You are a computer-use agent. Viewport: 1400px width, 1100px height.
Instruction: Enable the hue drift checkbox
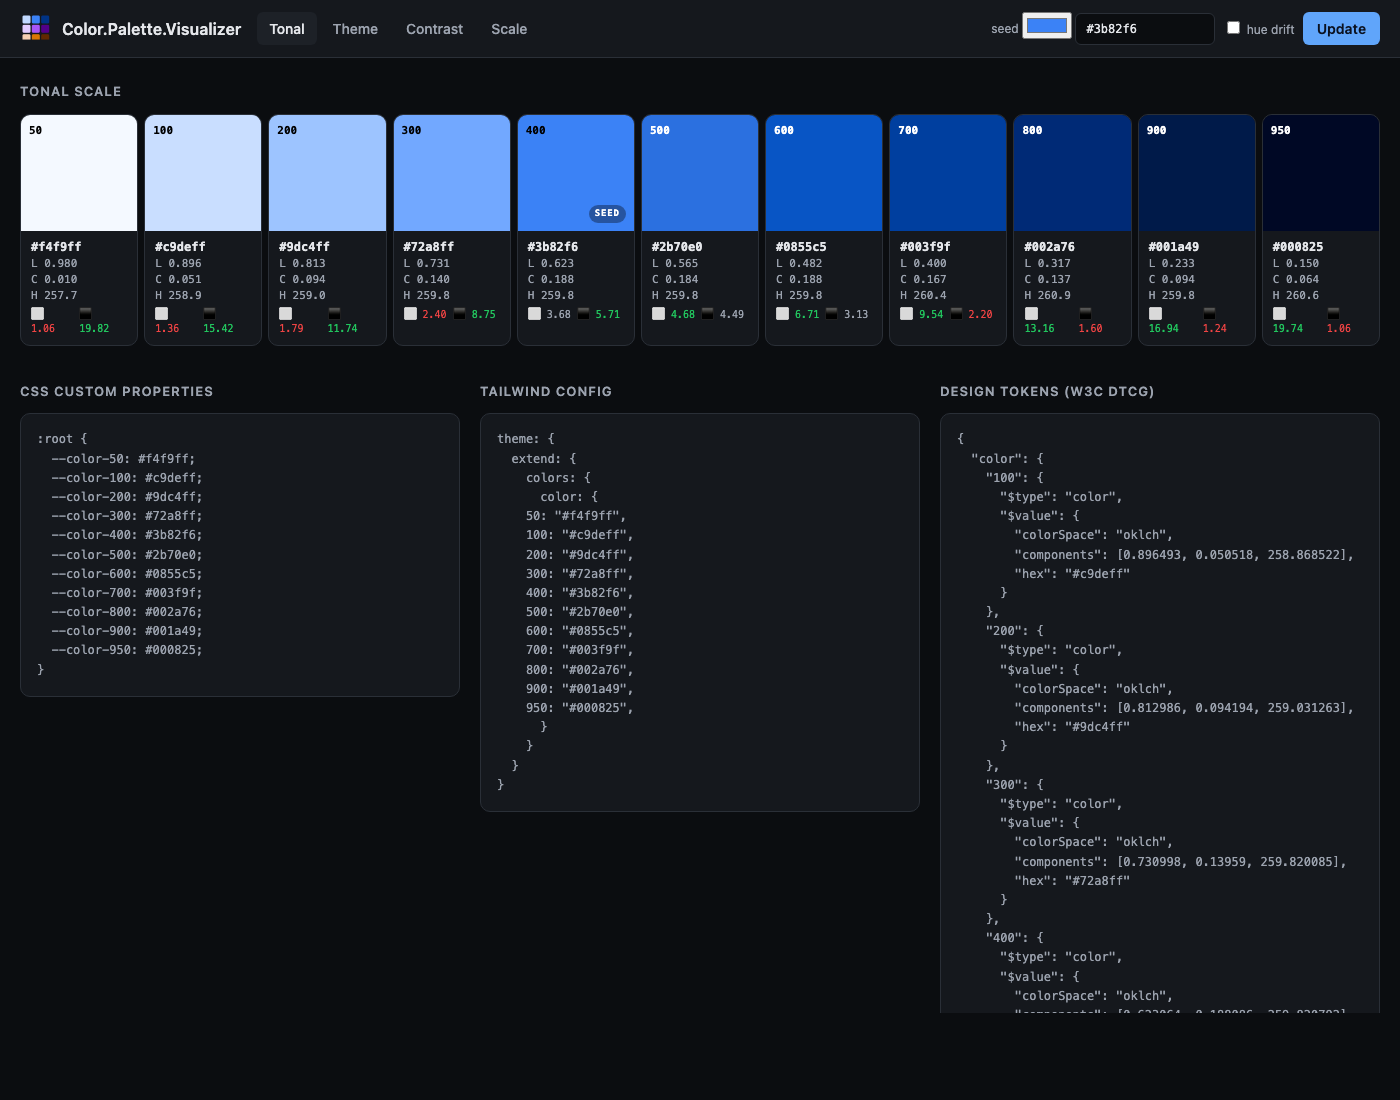[1233, 28]
